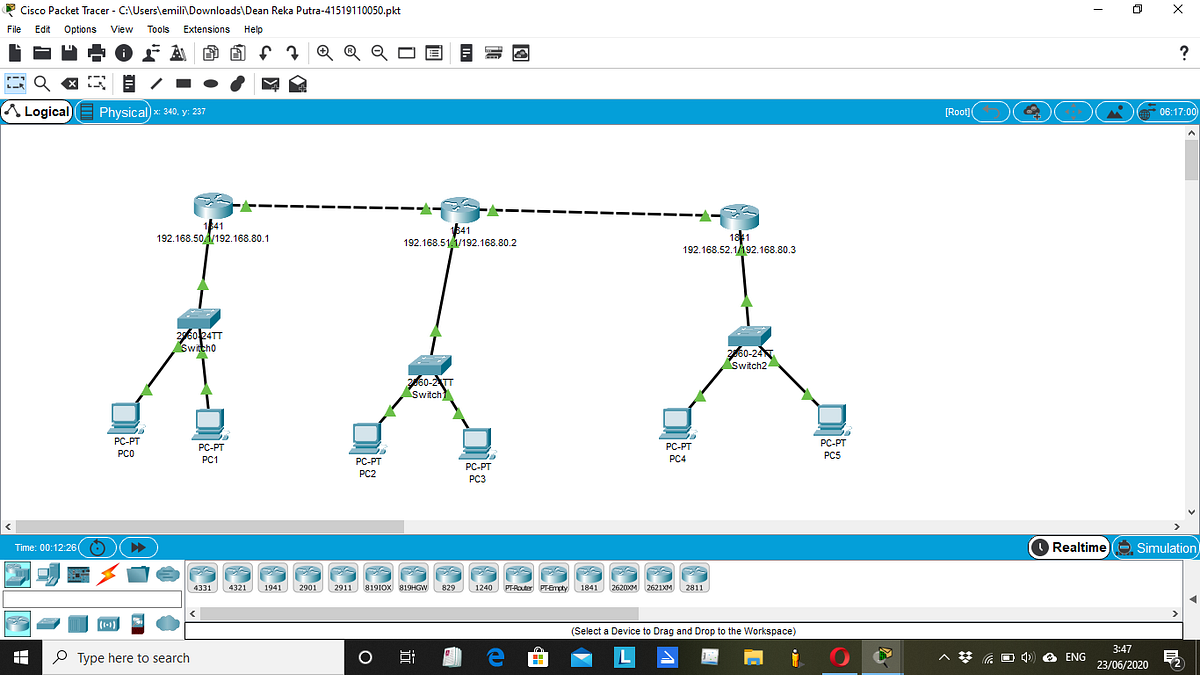This screenshot has height=675, width=1200.
Task: Select the Wireless Devices subcategory icon
Action: coord(107,623)
